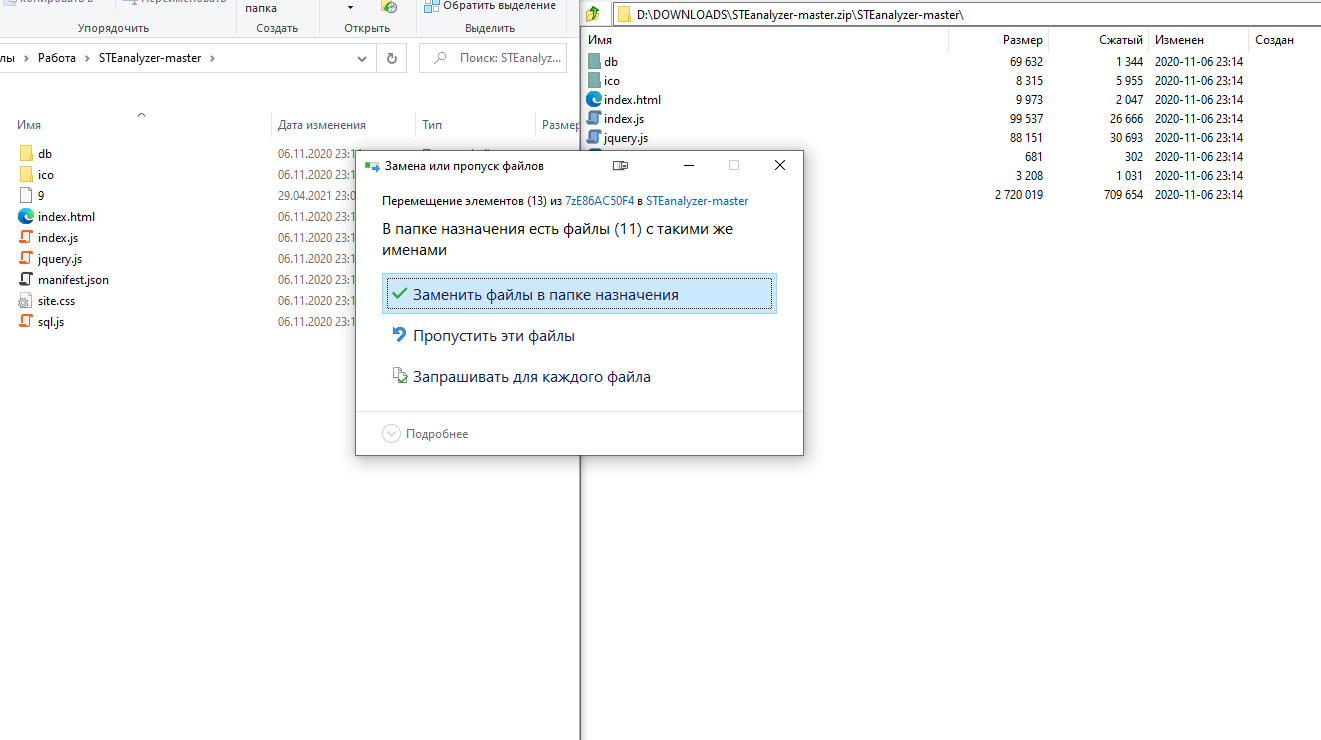Image resolution: width=1321 pixels, height=740 pixels.
Task: Open the Открыть dropdown arrow in ribbon
Action: point(350,8)
